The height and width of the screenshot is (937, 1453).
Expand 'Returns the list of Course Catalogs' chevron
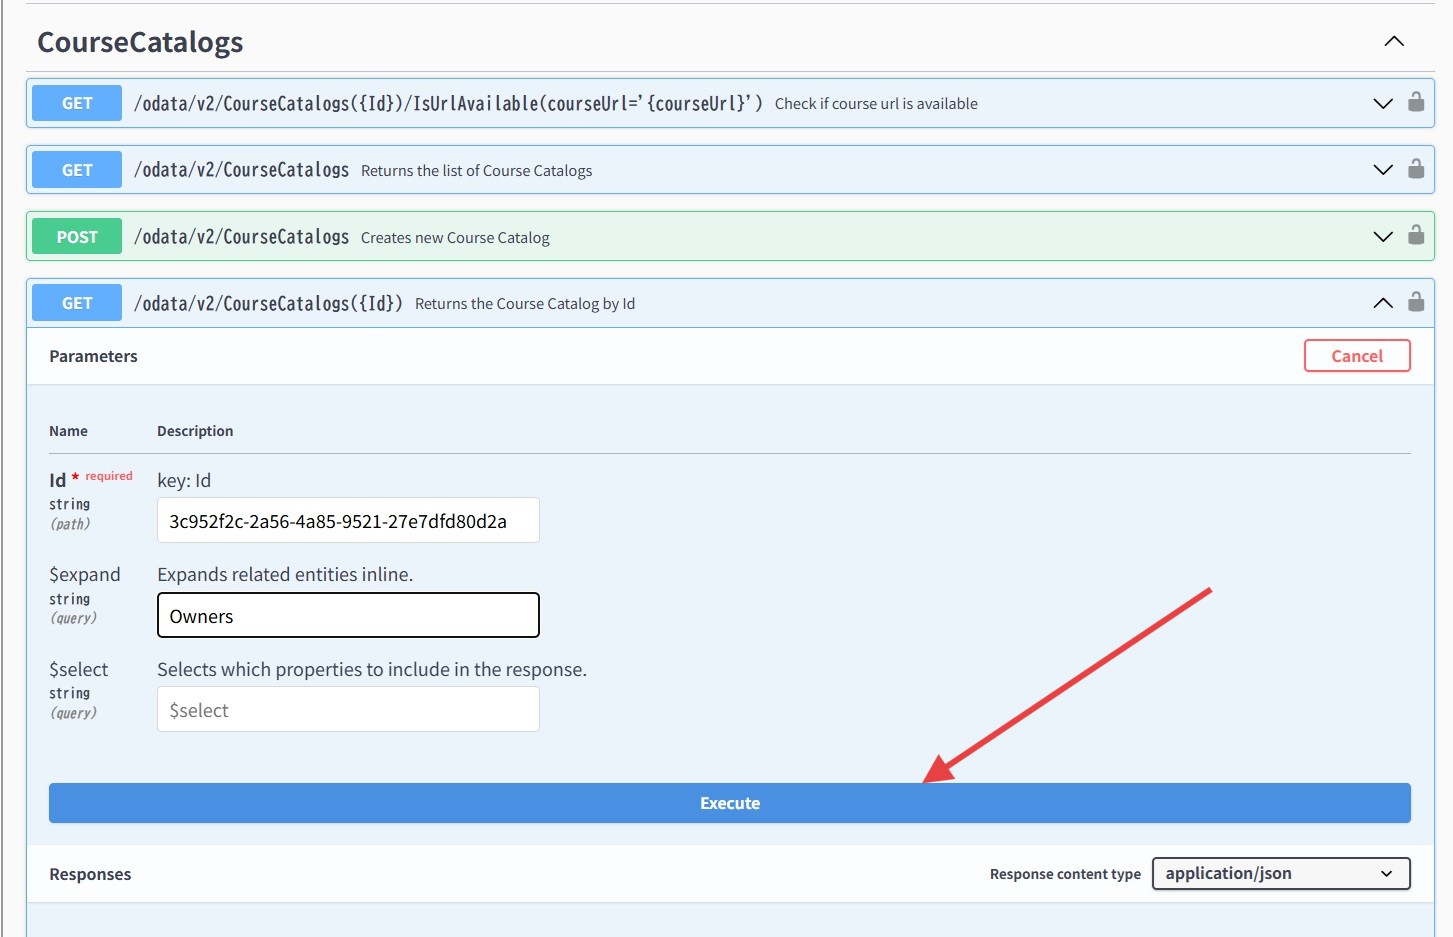click(1383, 170)
